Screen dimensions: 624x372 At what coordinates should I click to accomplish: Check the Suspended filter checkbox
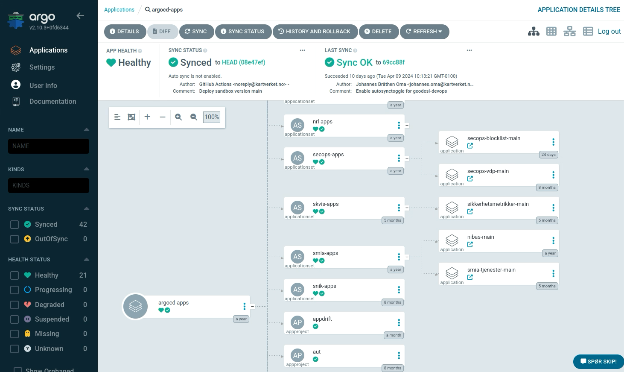coord(14,319)
